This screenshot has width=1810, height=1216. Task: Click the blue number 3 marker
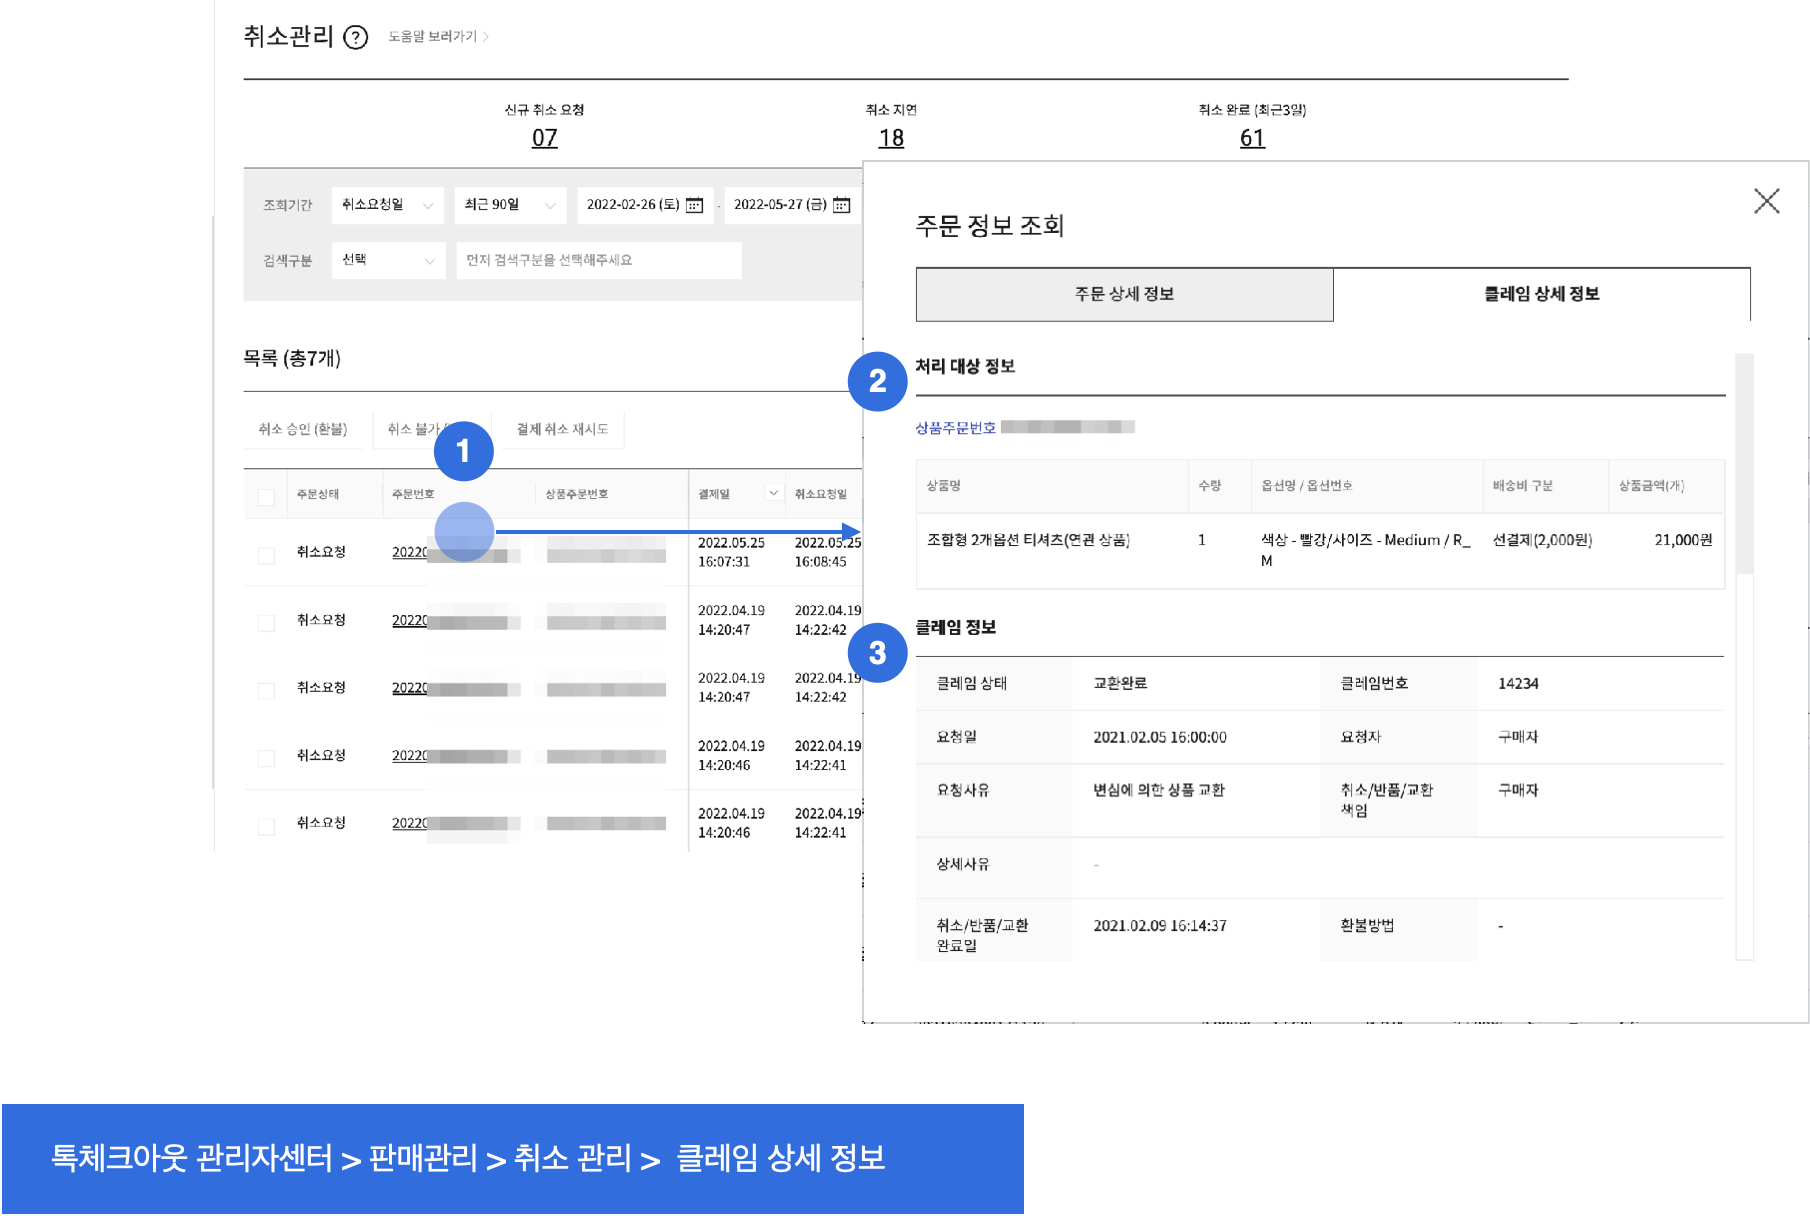tap(877, 653)
